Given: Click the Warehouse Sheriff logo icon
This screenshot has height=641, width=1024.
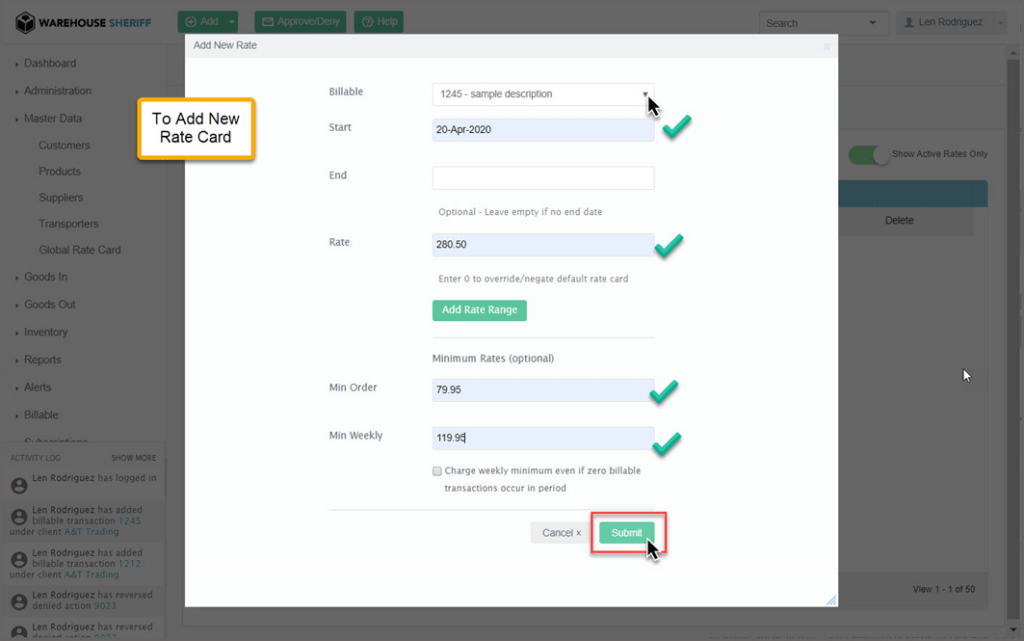Looking at the screenshot, I should click(x=25, y=22).
